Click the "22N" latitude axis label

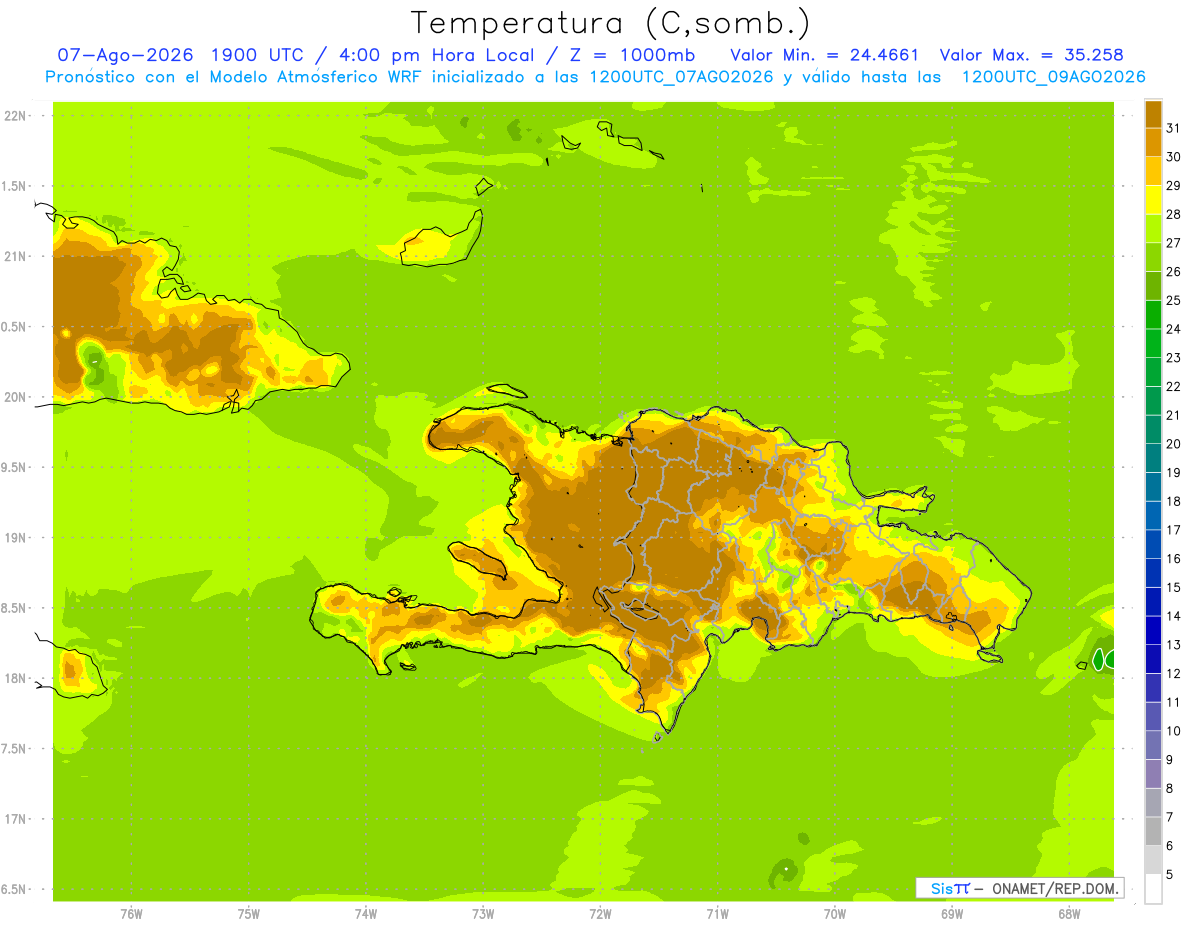point(14,116)
